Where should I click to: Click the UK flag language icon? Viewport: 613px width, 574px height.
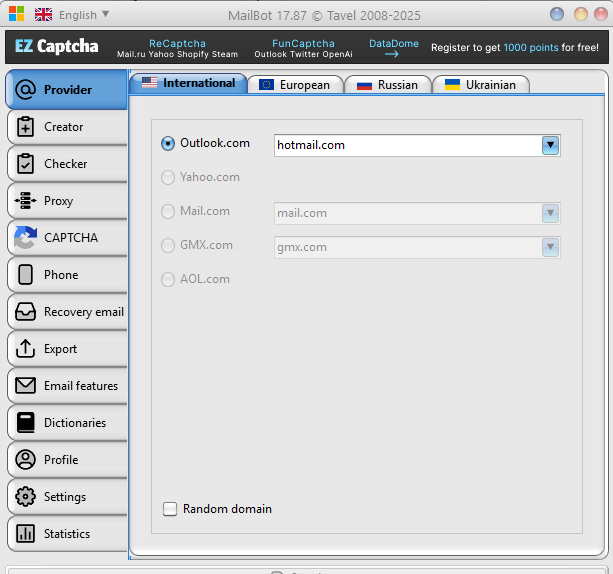(x=43, y=14)
